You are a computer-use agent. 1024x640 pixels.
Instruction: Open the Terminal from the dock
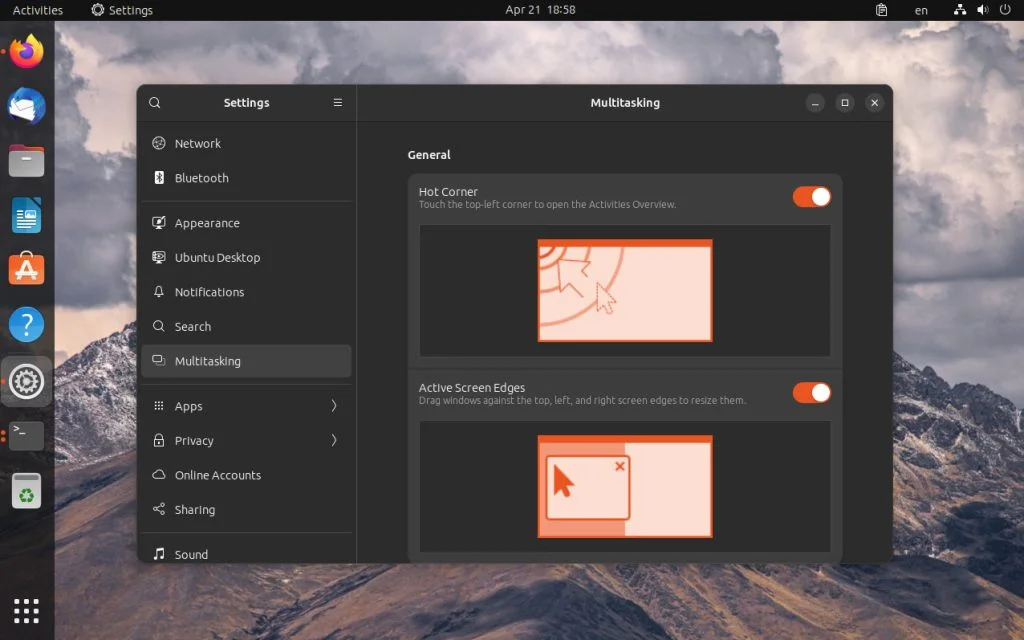click(x=26, y=435)
